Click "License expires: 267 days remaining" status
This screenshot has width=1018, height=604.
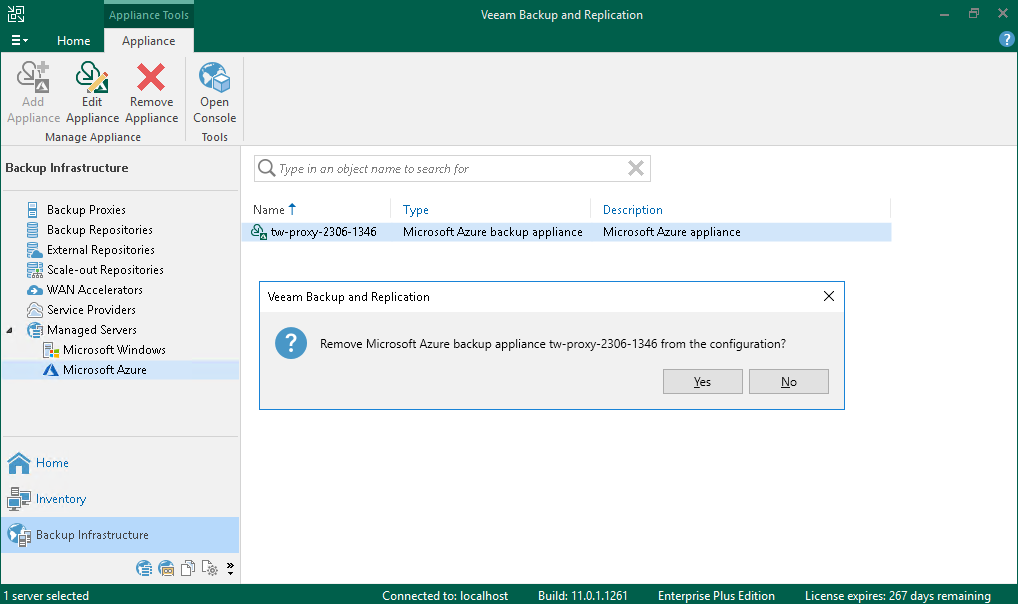pyautogui.click(x=898, y=596)
